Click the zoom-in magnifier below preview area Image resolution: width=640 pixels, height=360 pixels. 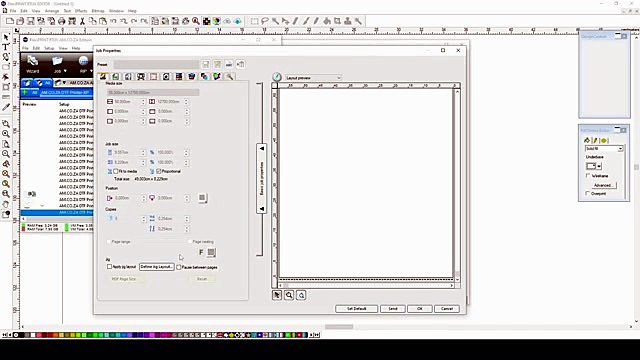(x=289, y=295)
